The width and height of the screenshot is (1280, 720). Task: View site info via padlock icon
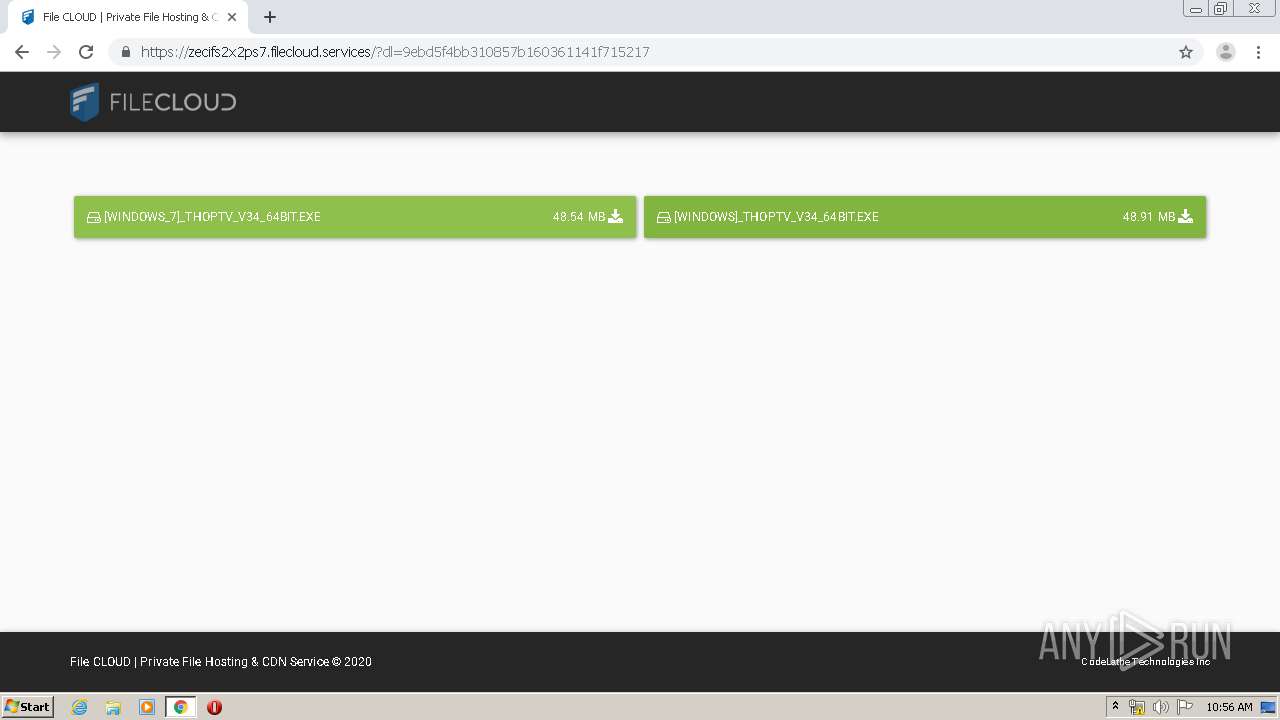coord(125,52)
